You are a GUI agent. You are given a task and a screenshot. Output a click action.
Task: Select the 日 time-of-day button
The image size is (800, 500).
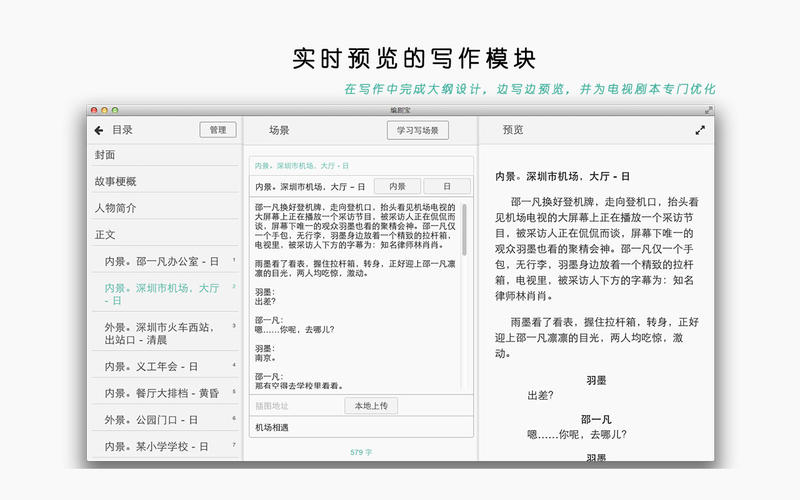447,187
